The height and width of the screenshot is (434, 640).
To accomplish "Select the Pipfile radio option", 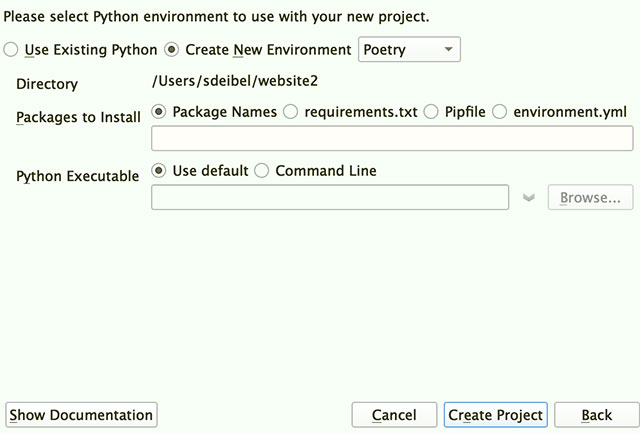I will pos(430,112).
